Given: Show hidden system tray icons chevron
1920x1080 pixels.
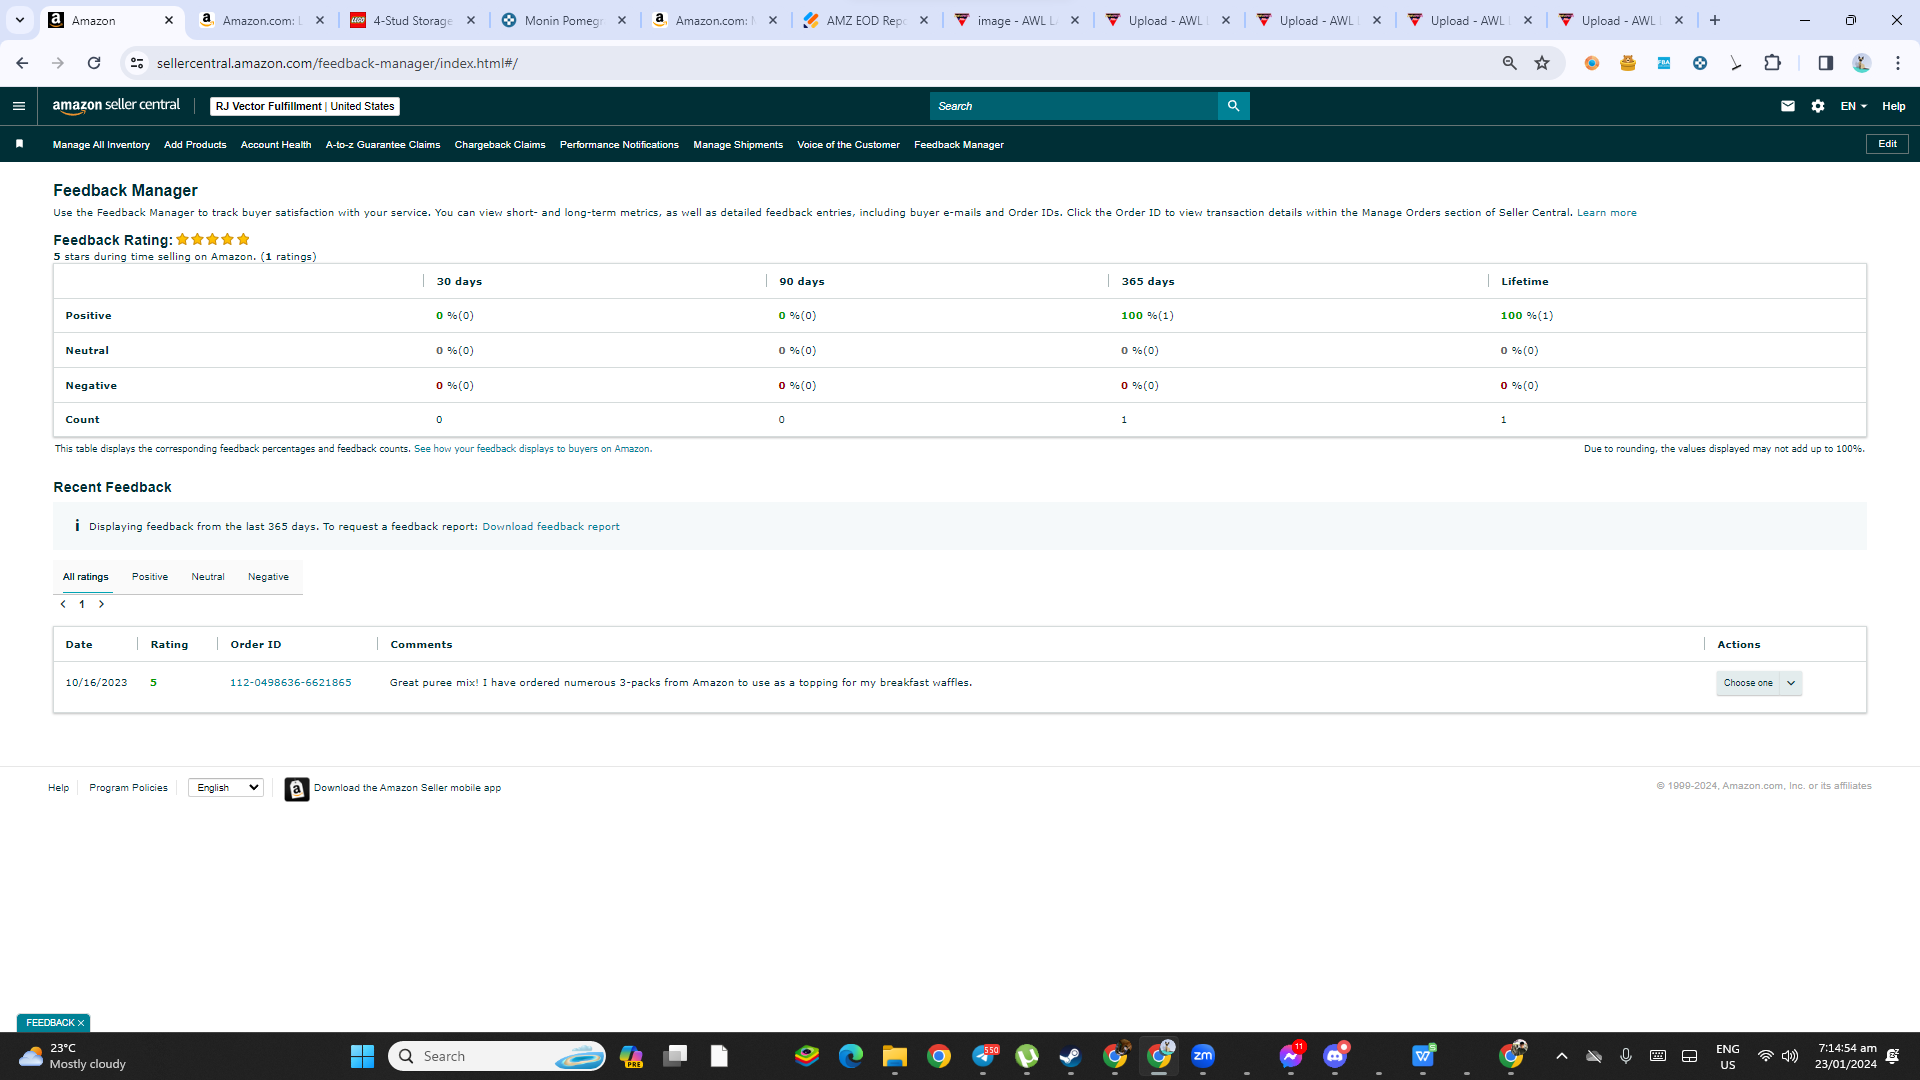Looking at the screenshot, I should [1561, 1056].
